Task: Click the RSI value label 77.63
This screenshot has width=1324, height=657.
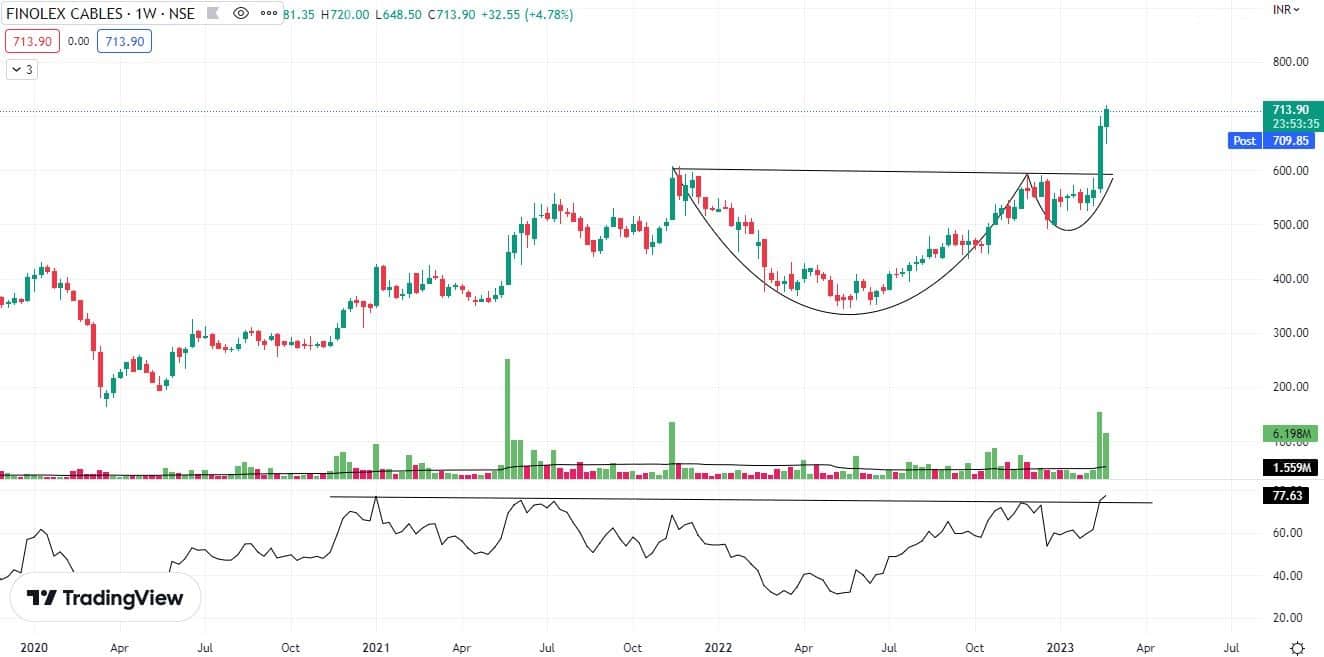Action: (x=1291, y=495)
